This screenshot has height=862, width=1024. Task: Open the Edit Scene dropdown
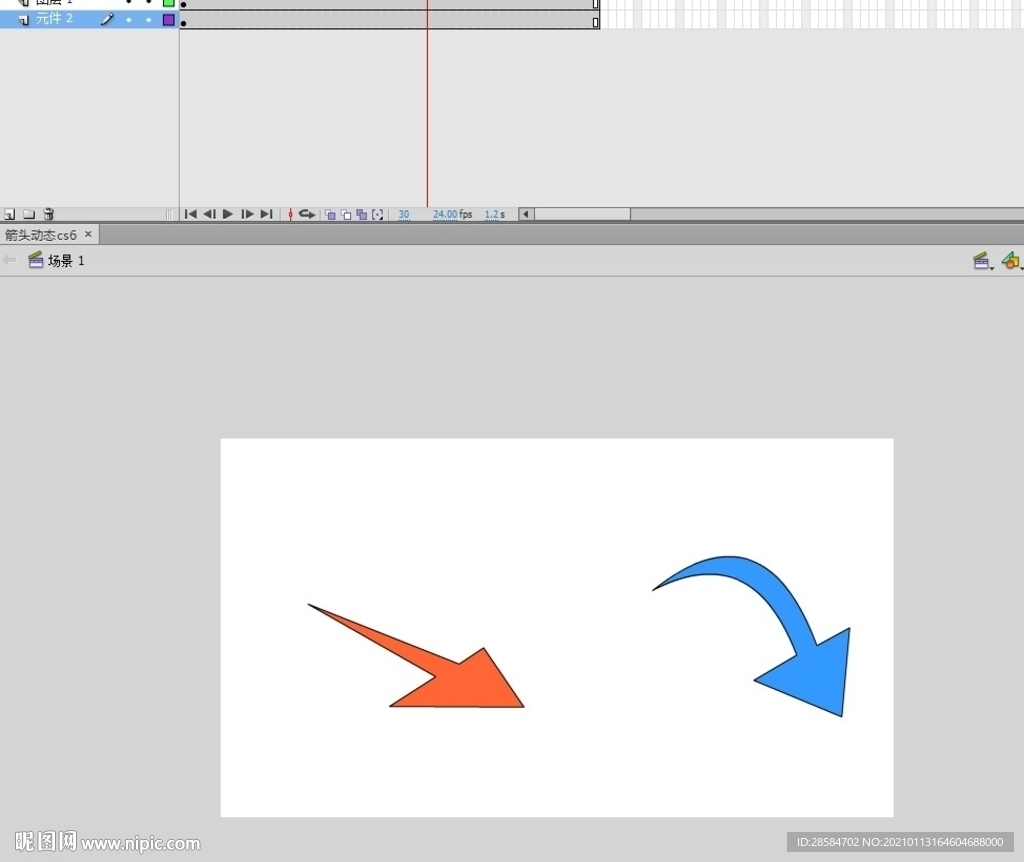(983, 261)
